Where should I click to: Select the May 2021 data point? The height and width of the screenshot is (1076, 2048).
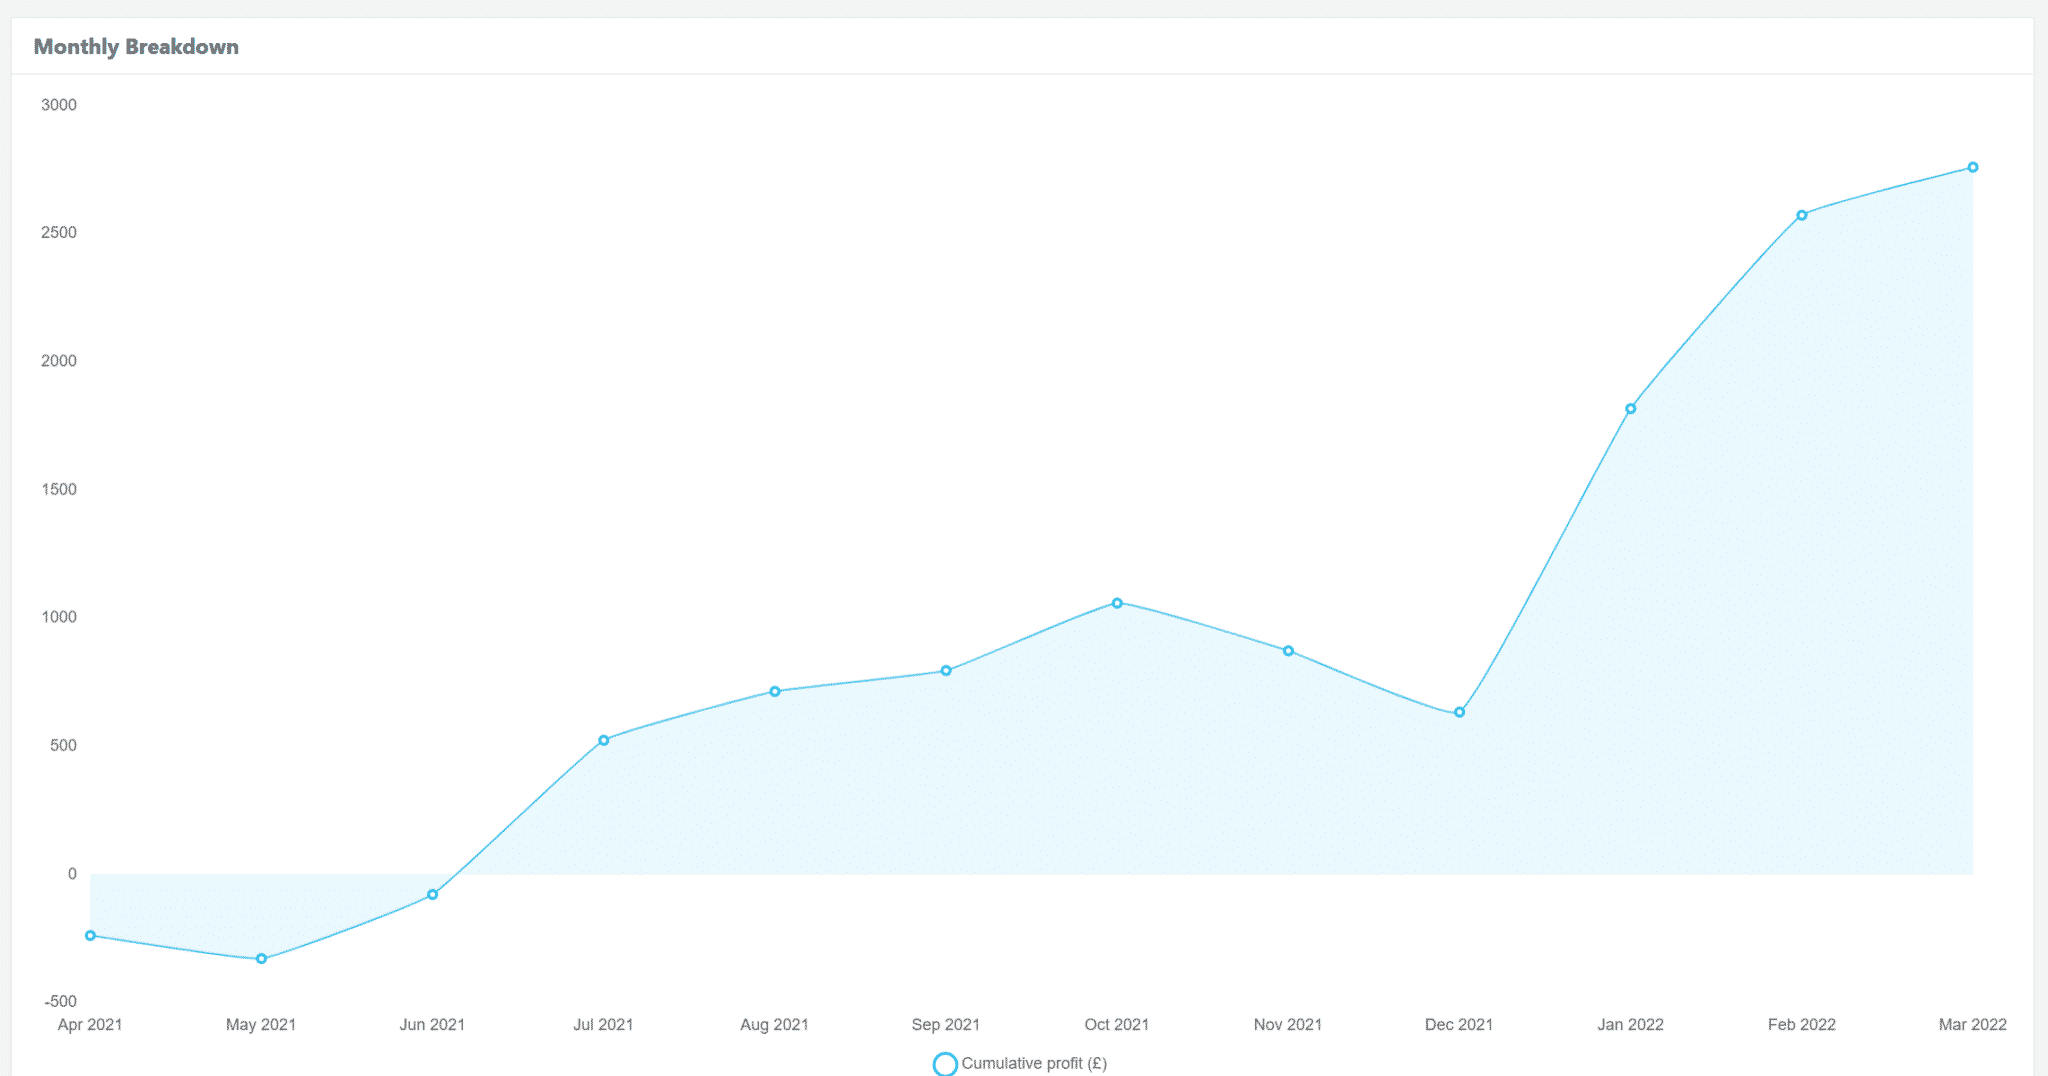pyautogui.click(x=262, y=959)
